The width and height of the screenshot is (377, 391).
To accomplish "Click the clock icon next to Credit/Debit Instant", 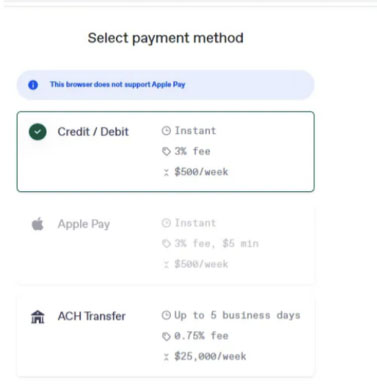I will coord(166,131).
